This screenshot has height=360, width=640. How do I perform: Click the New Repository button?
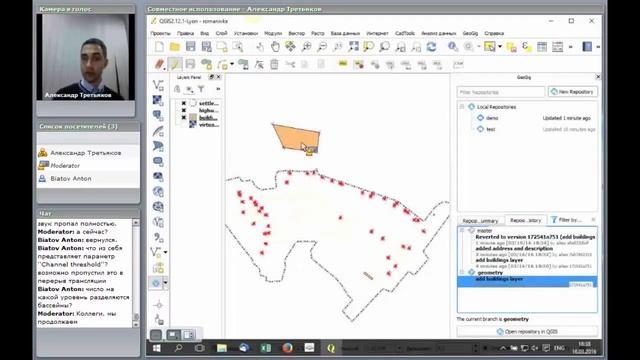573,92
